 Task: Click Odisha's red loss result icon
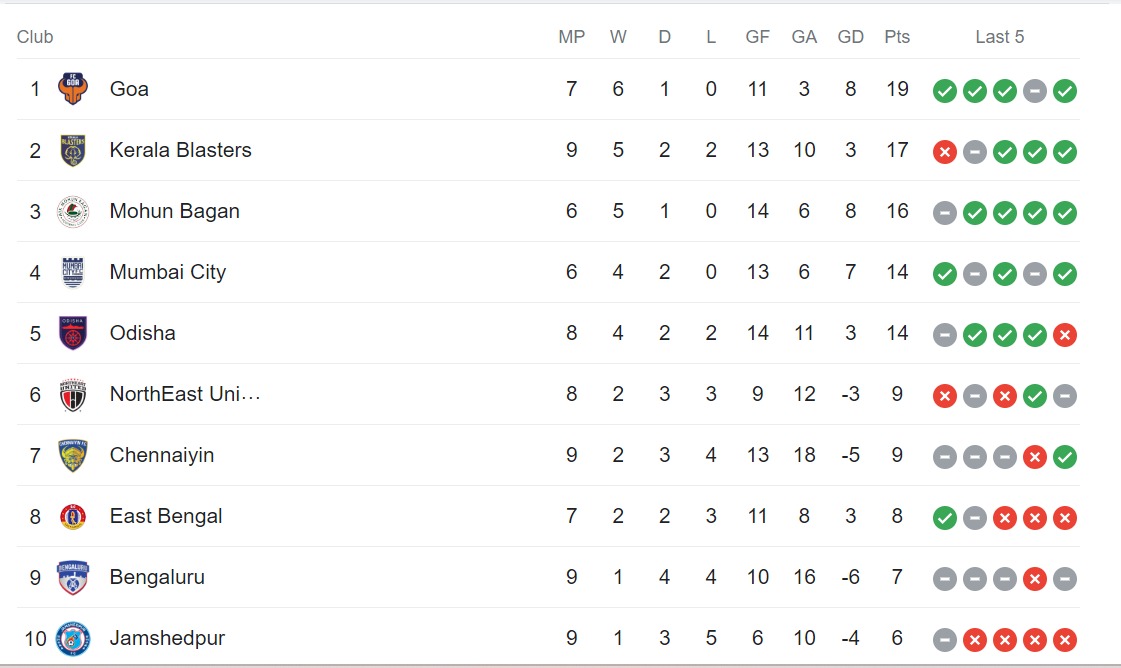tap(1065, 335)
